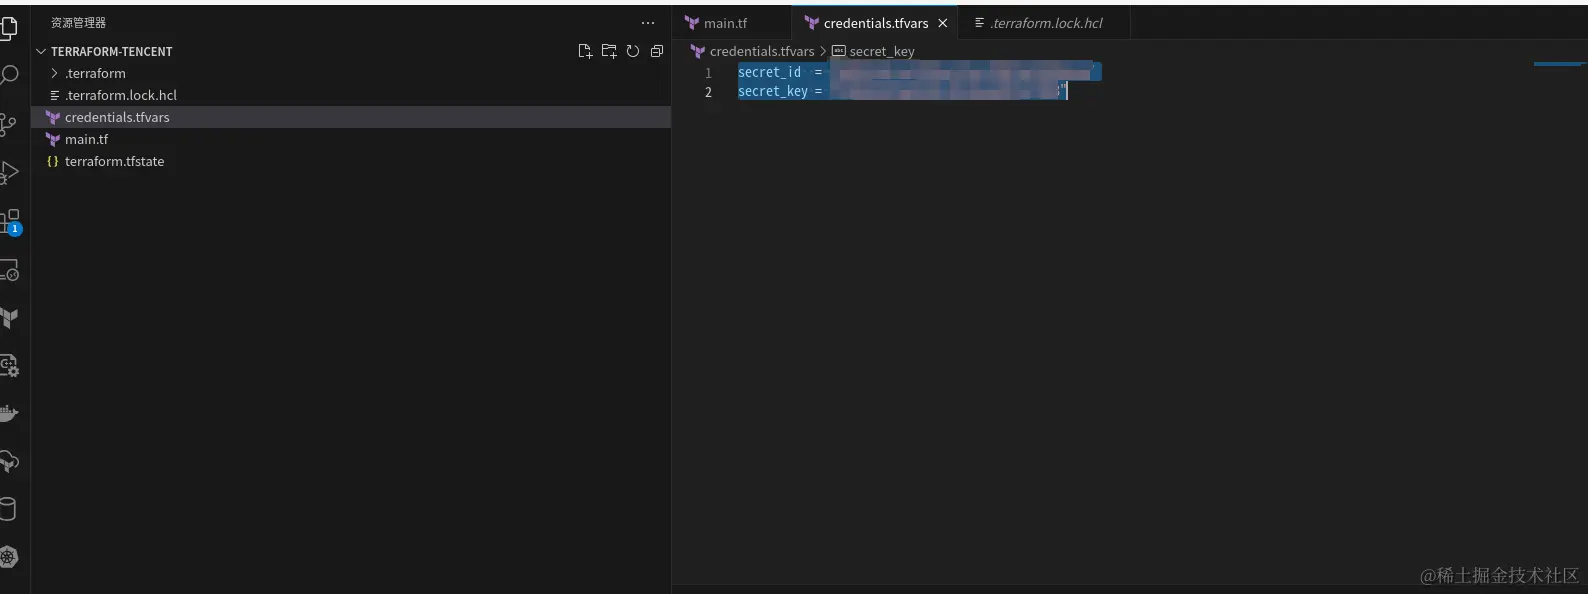Open terraform.tfstate from the file tree
1588x594 pixels.
click(x=351, y=161)
